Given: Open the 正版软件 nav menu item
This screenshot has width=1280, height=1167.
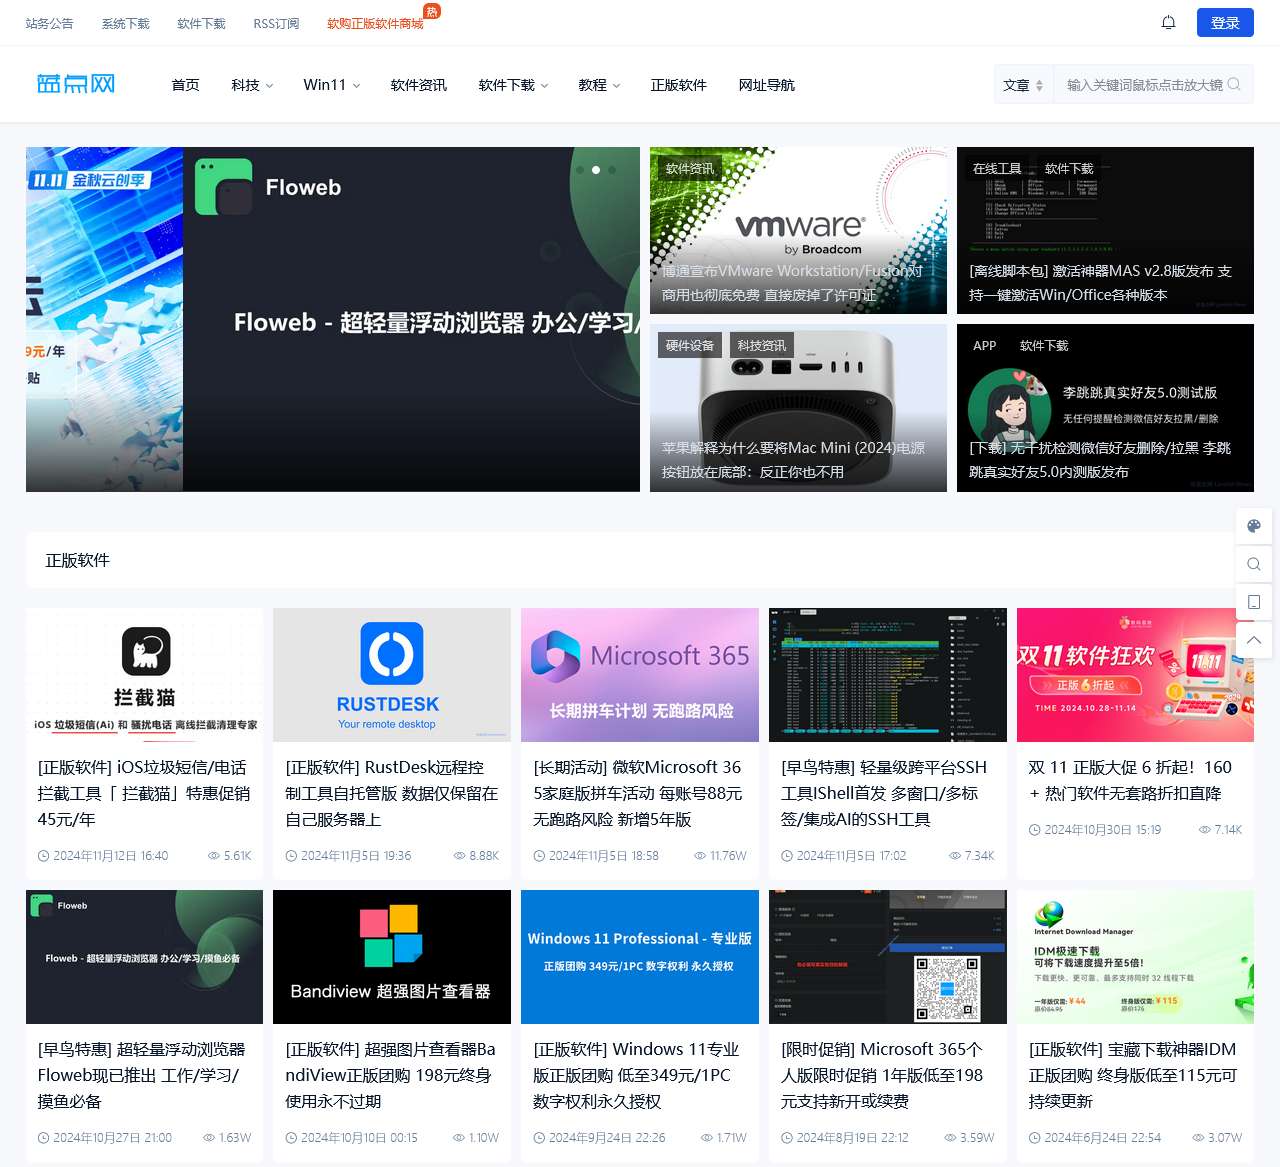Looking at the screenshot, I should (678, 85).
